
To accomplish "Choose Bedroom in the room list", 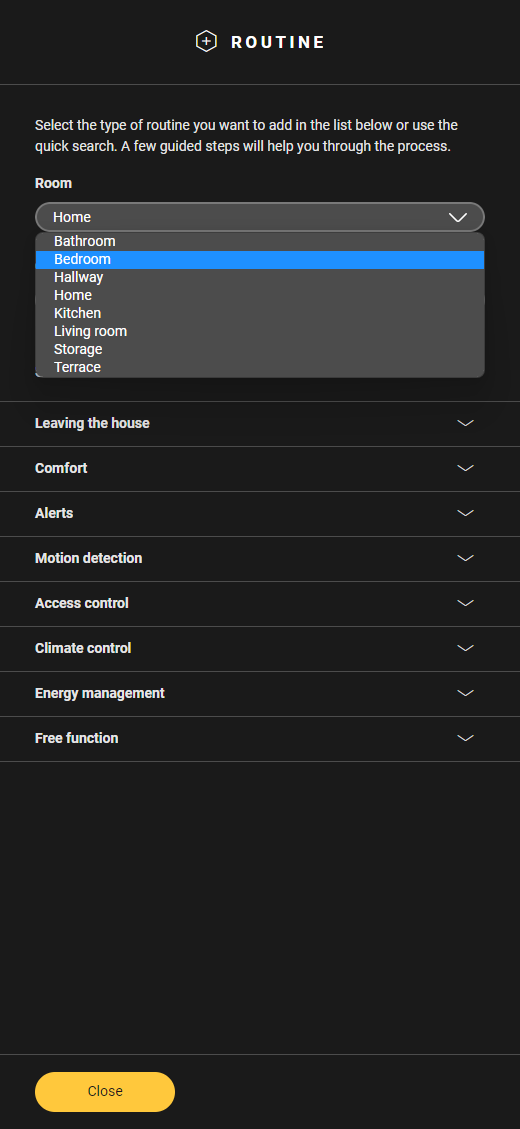I will 259,260.
